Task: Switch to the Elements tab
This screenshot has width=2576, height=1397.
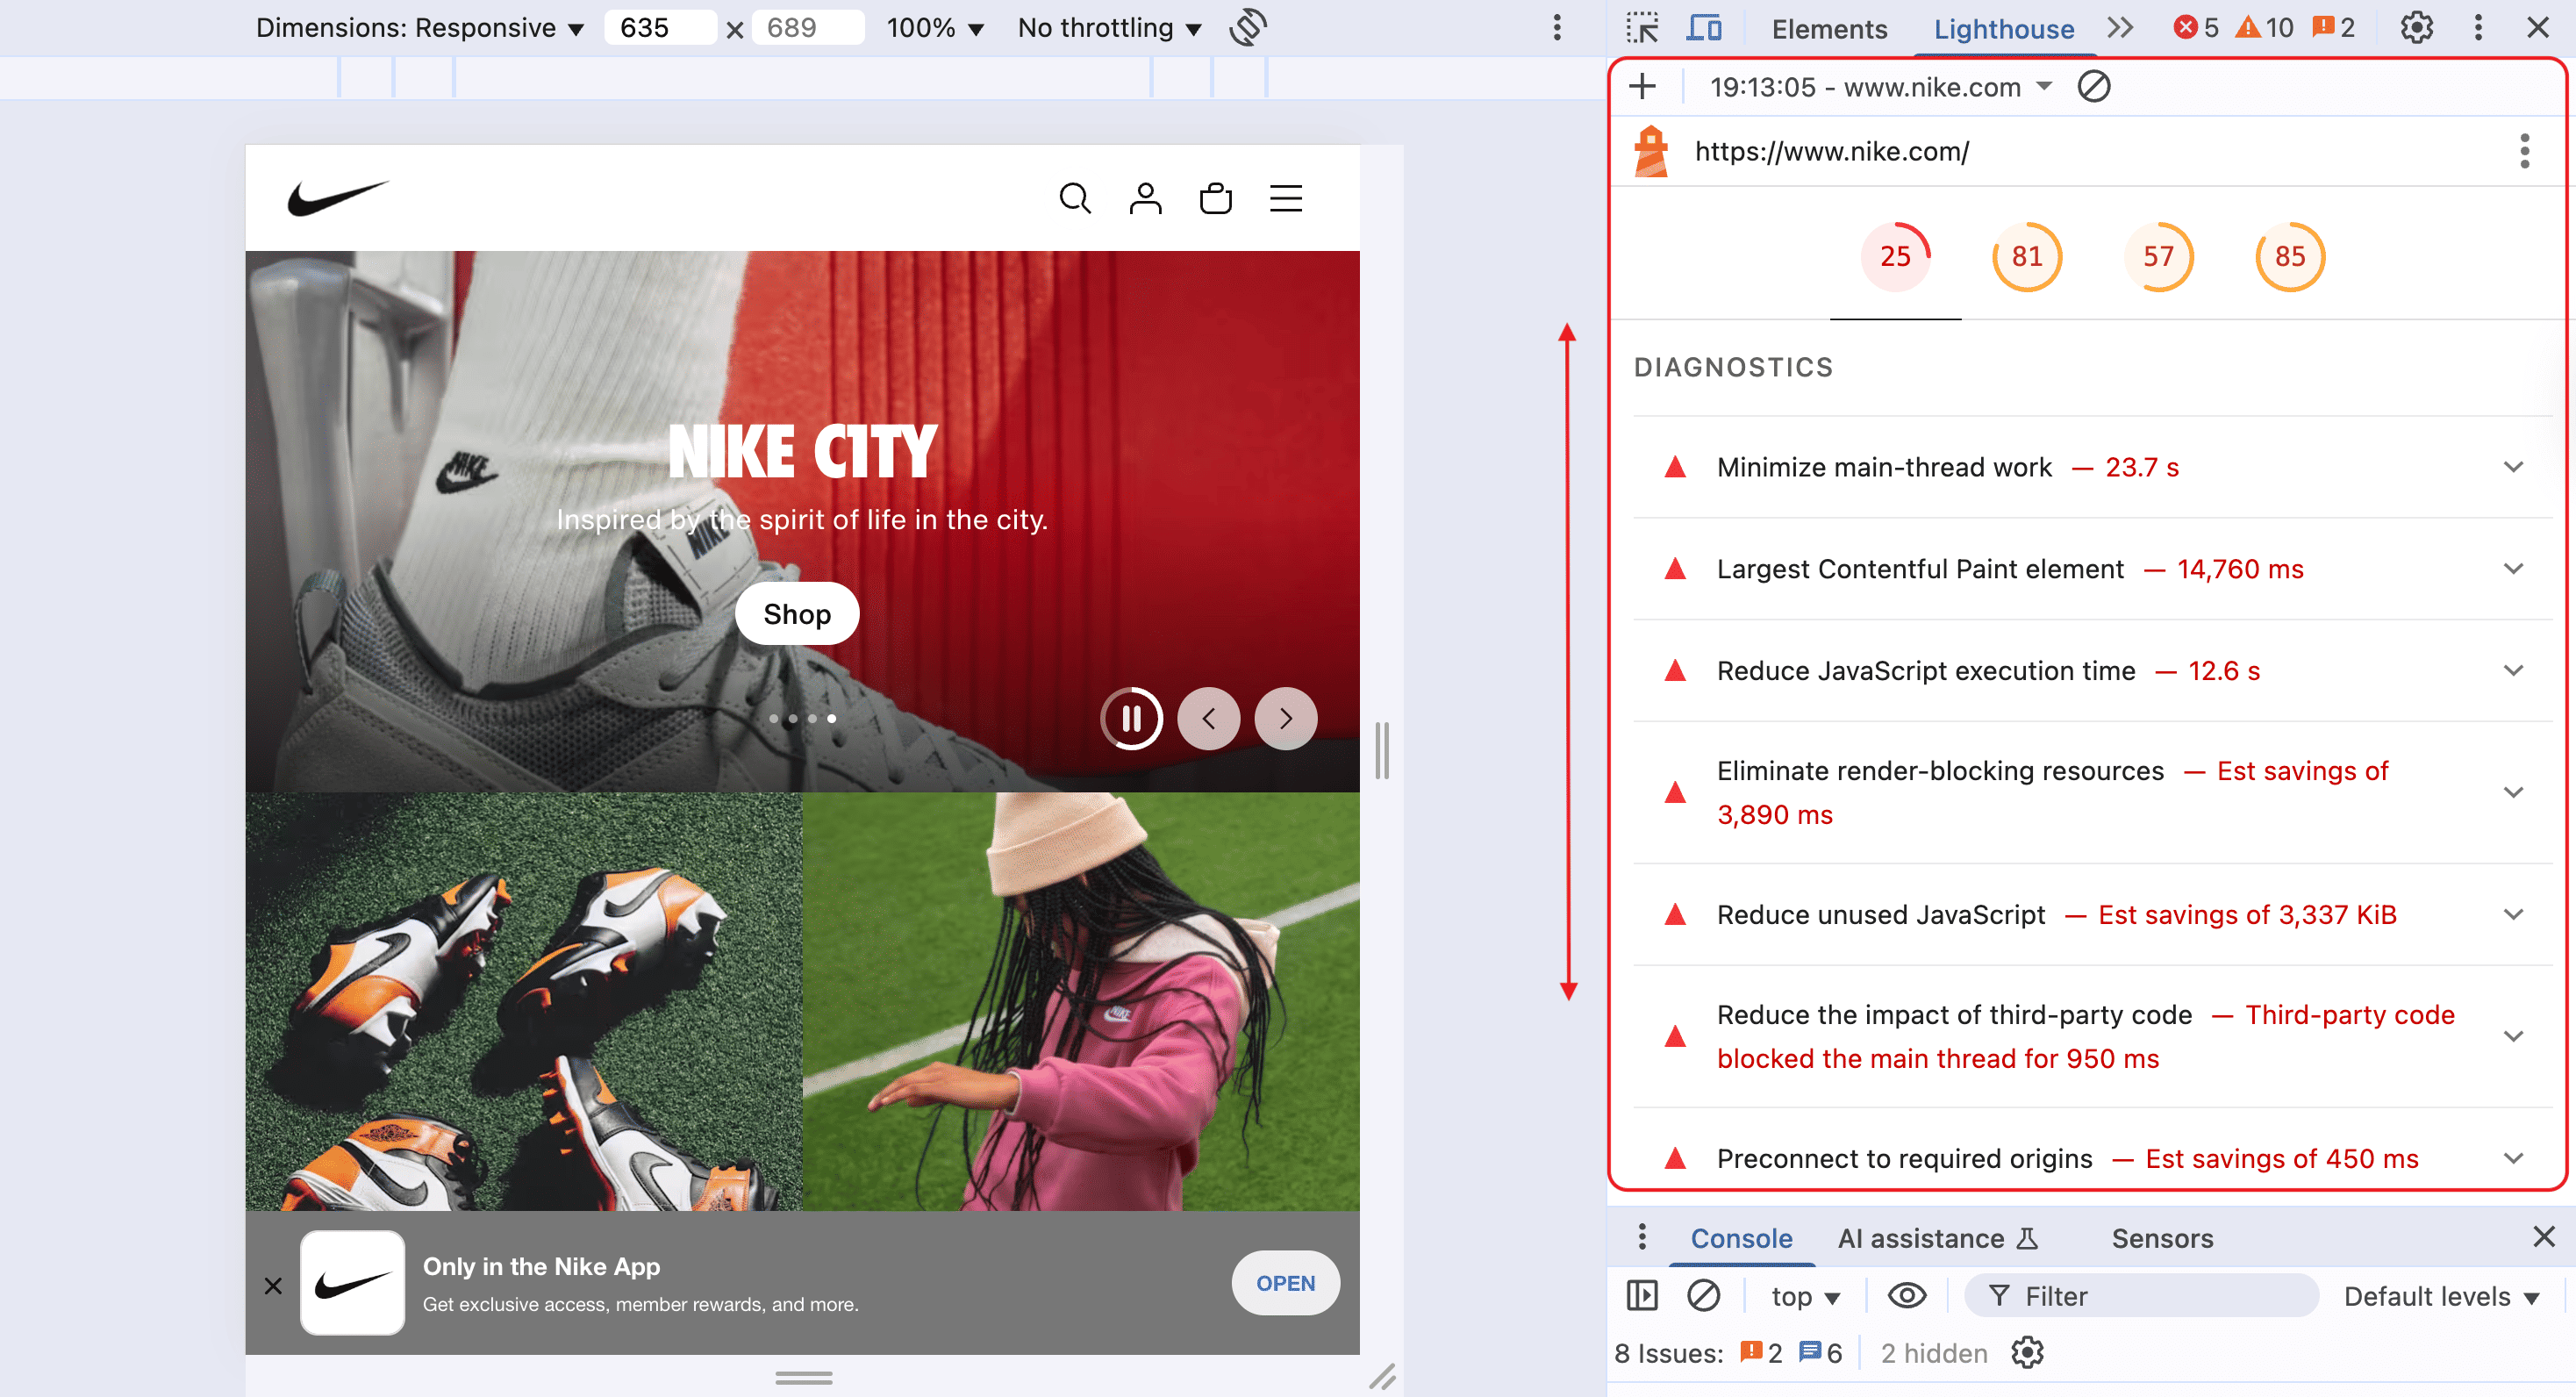Action: click(1829, 29)
